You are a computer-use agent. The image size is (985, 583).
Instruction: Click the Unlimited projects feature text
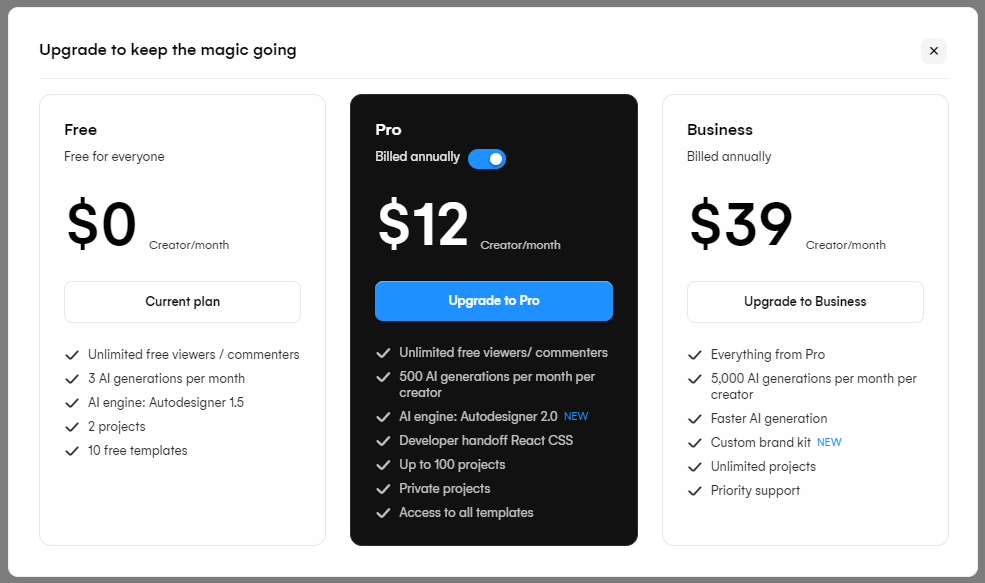coord(763,467)
